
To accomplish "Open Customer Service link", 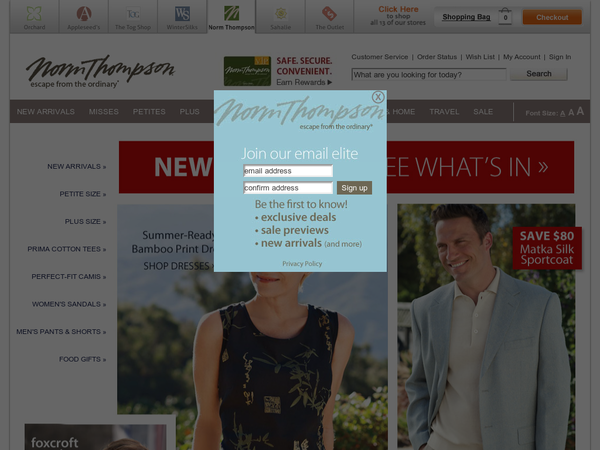I will tap(380, 57).
